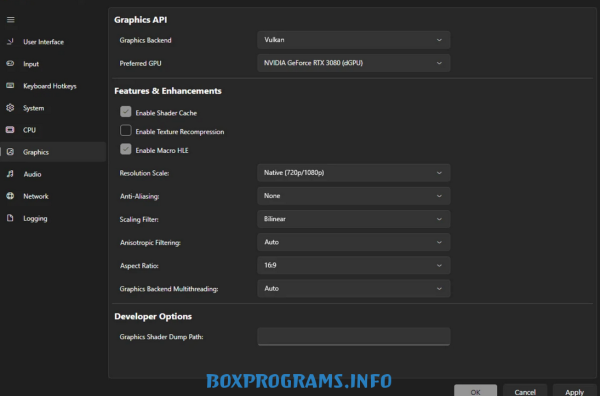This screenshot has height=396, width=600.
Task: Click the Graphics Backend Multithreading: label
Action: click(x=169, y=289)
